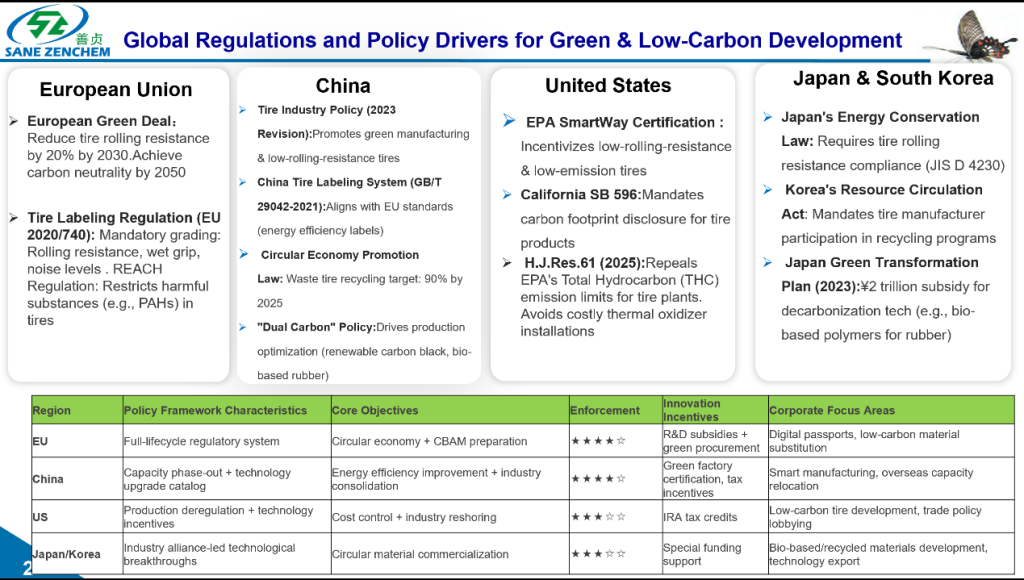1024x580 pixels.
Task: Expand the chevron beside Dual Carbon Policy
Action: click(241, 327)
